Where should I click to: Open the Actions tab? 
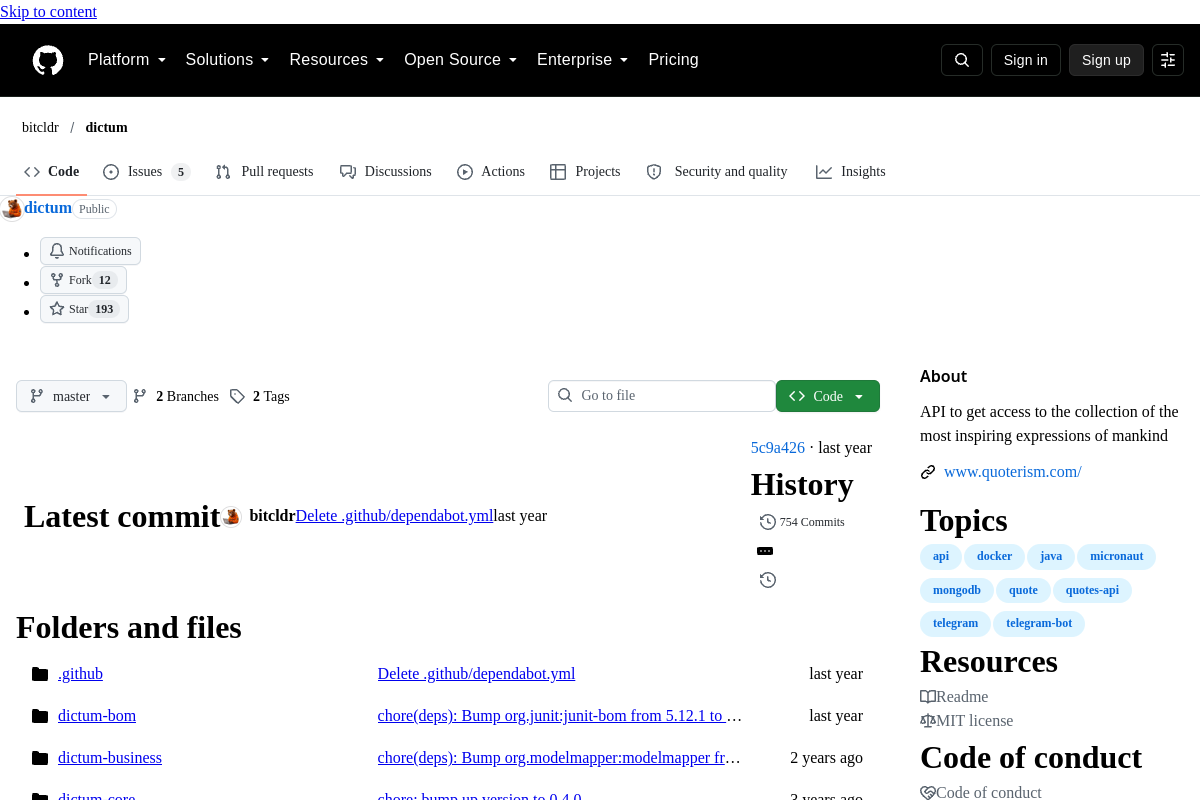coord(490,172)
